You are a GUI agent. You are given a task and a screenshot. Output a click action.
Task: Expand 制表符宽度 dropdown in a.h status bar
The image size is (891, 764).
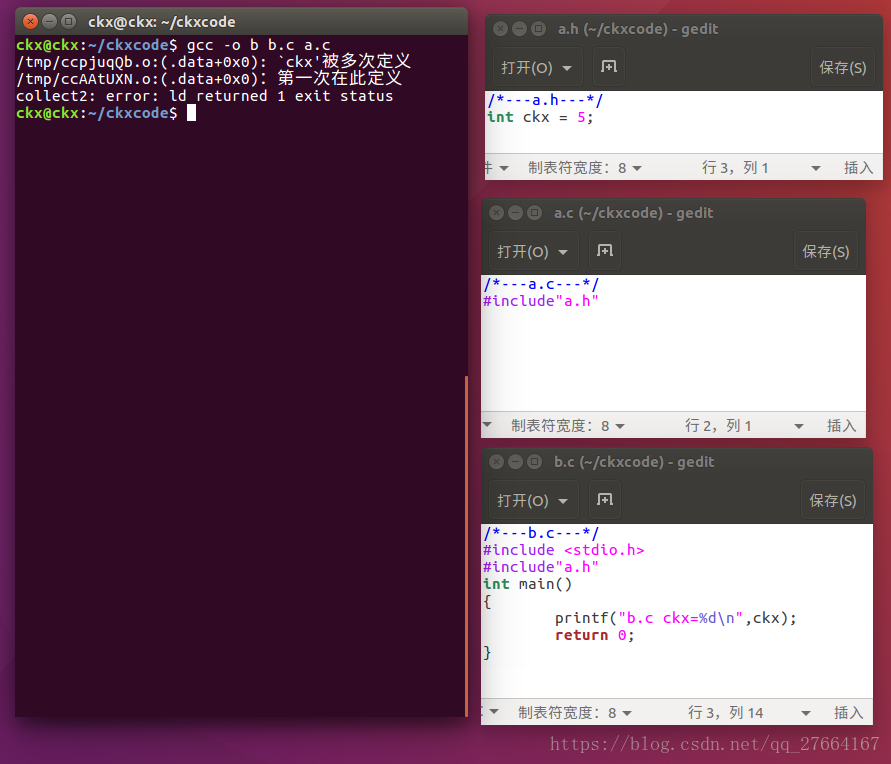pyautogui.click(x=585, y=168)
